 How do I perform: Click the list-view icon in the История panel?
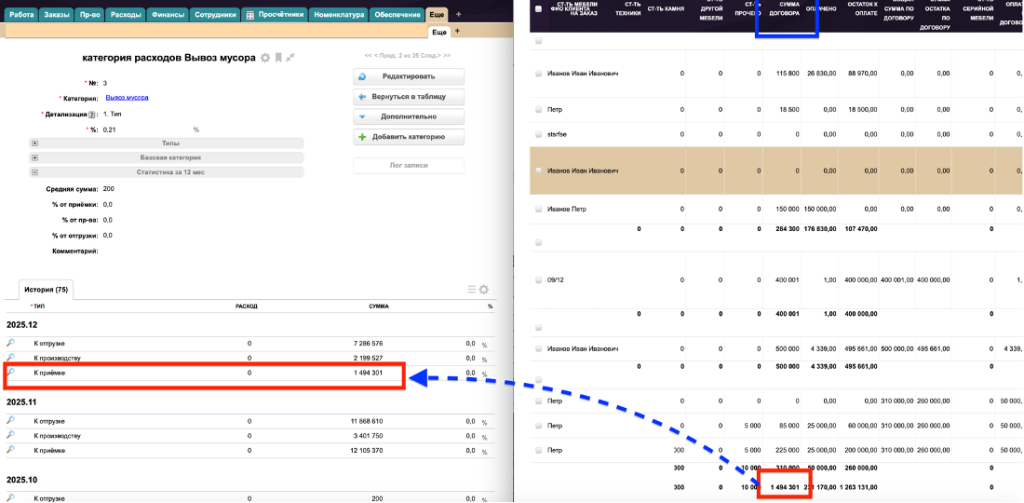point(472,290)
